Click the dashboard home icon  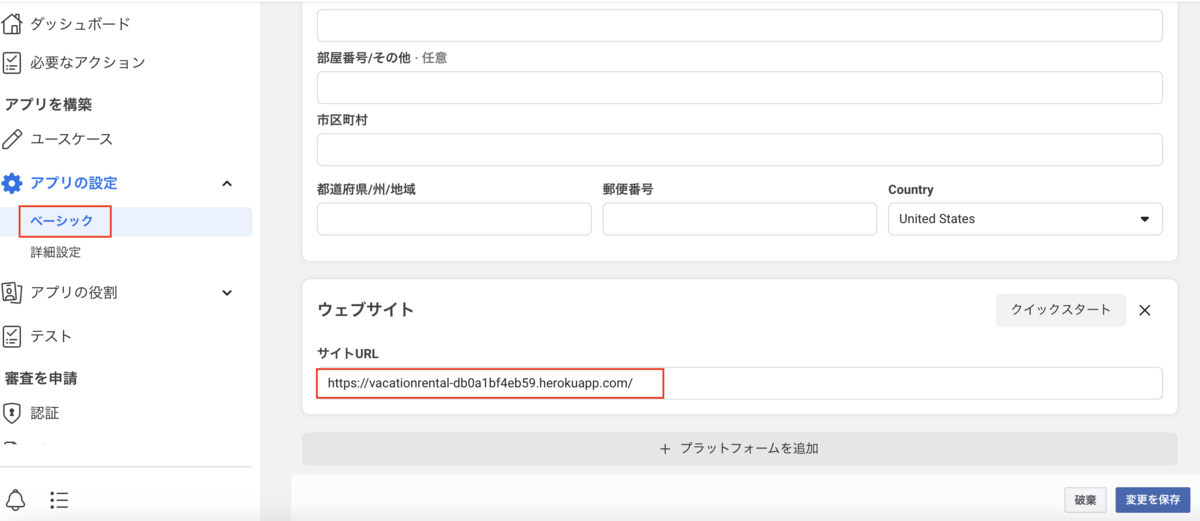coord(12,24)
